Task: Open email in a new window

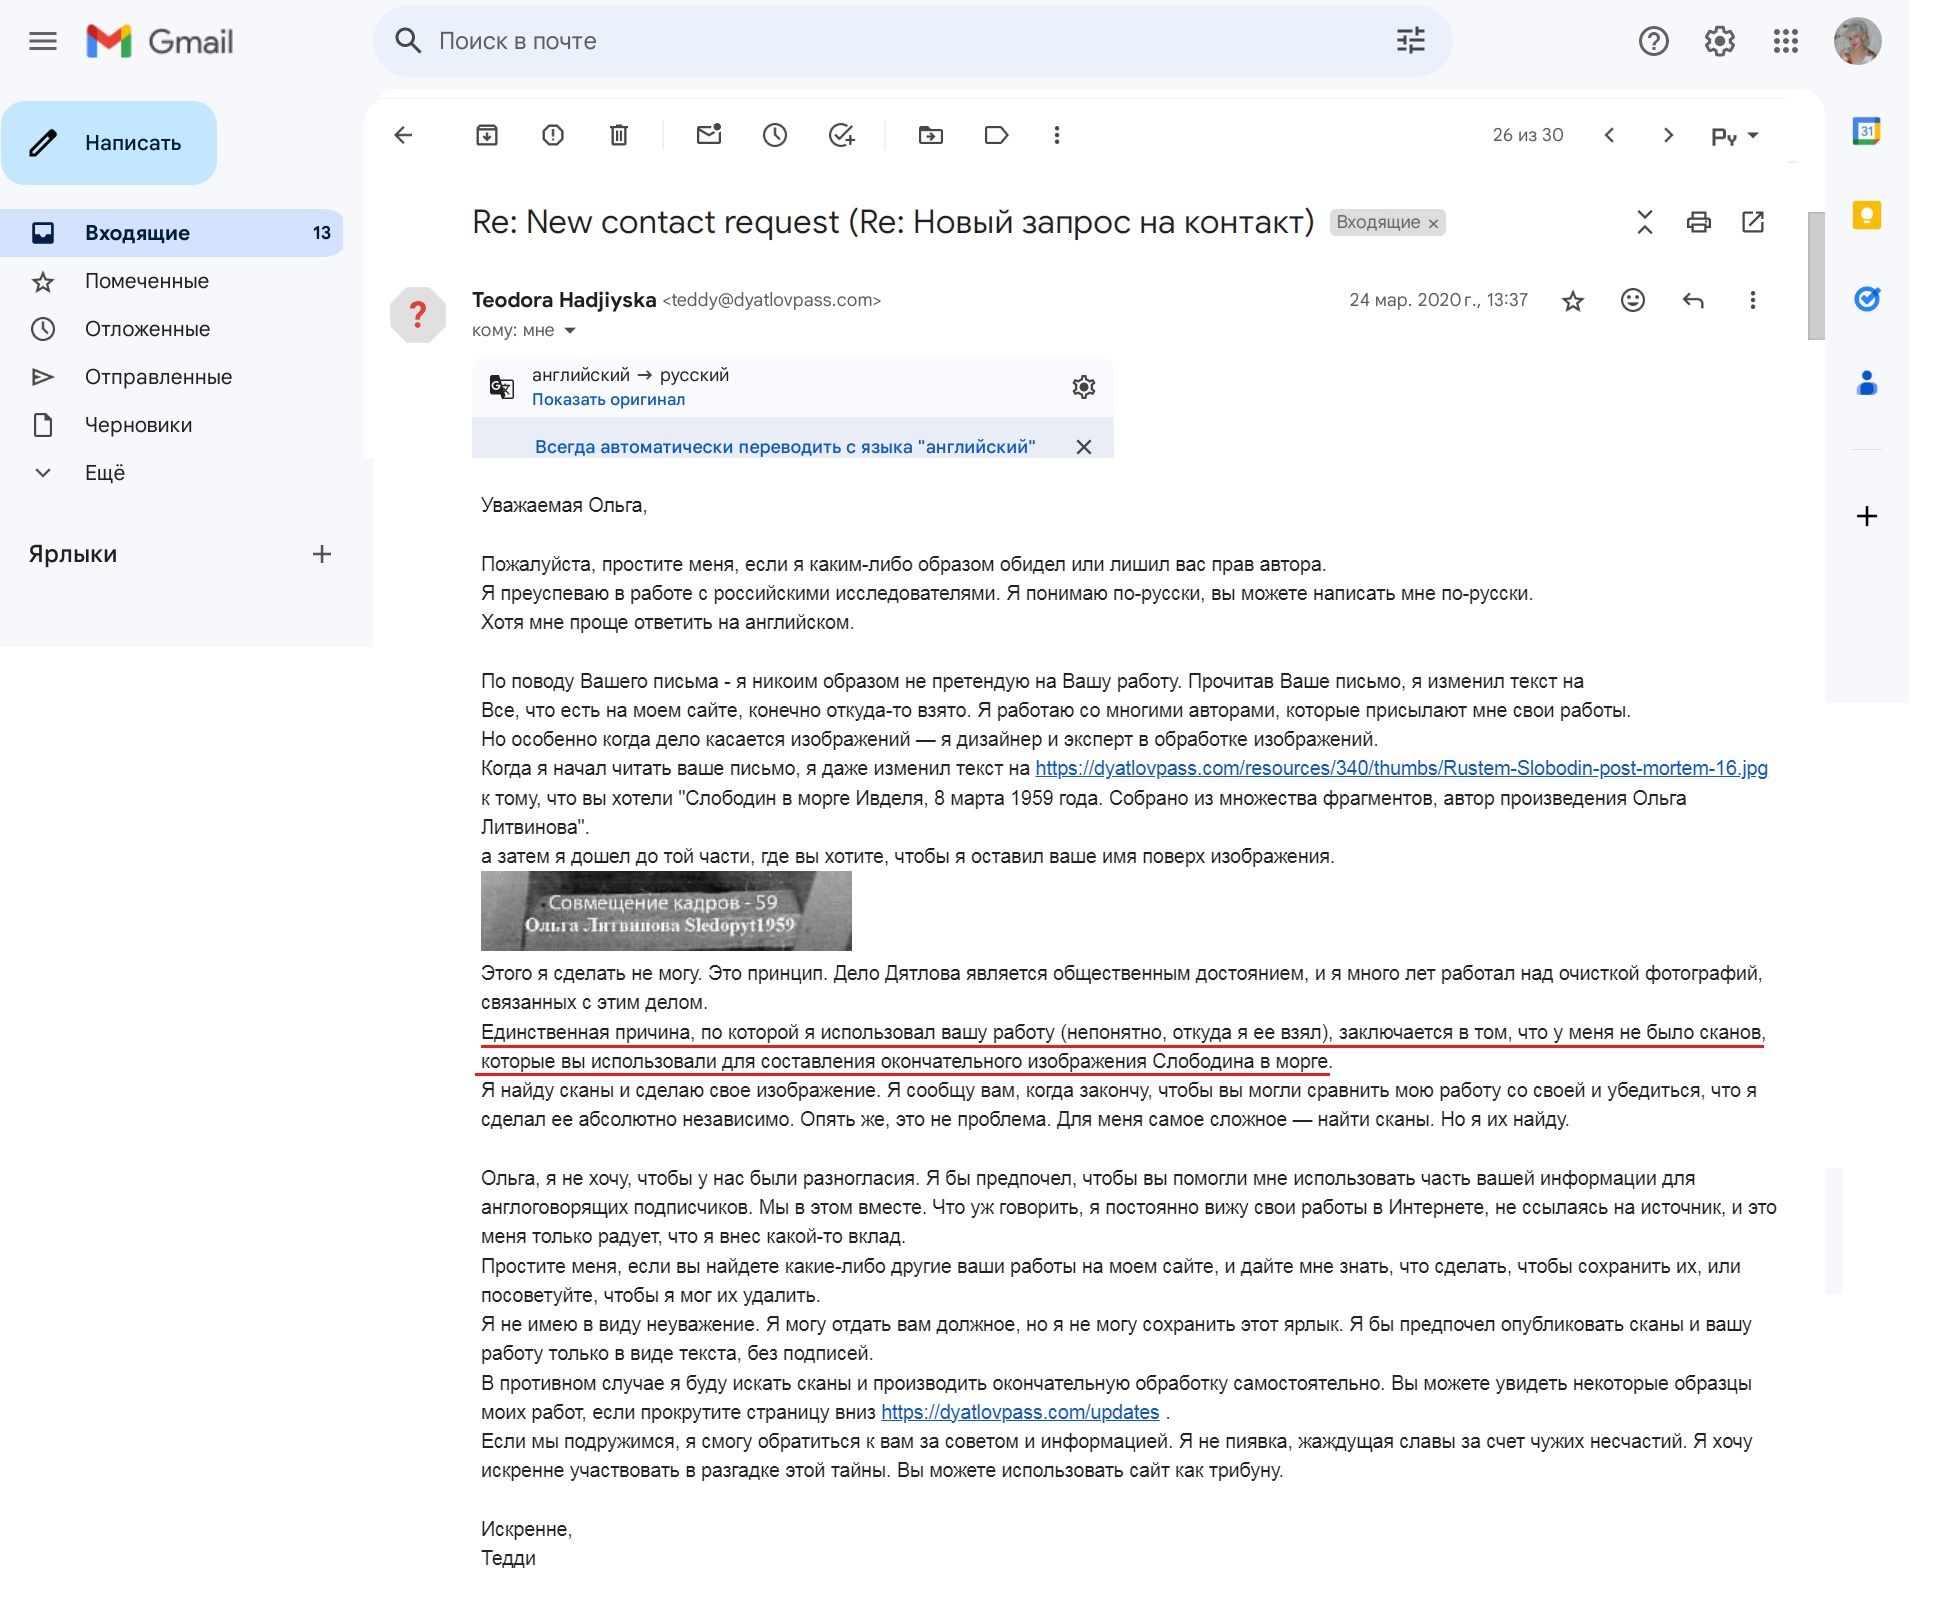Action: [1753, 222]
